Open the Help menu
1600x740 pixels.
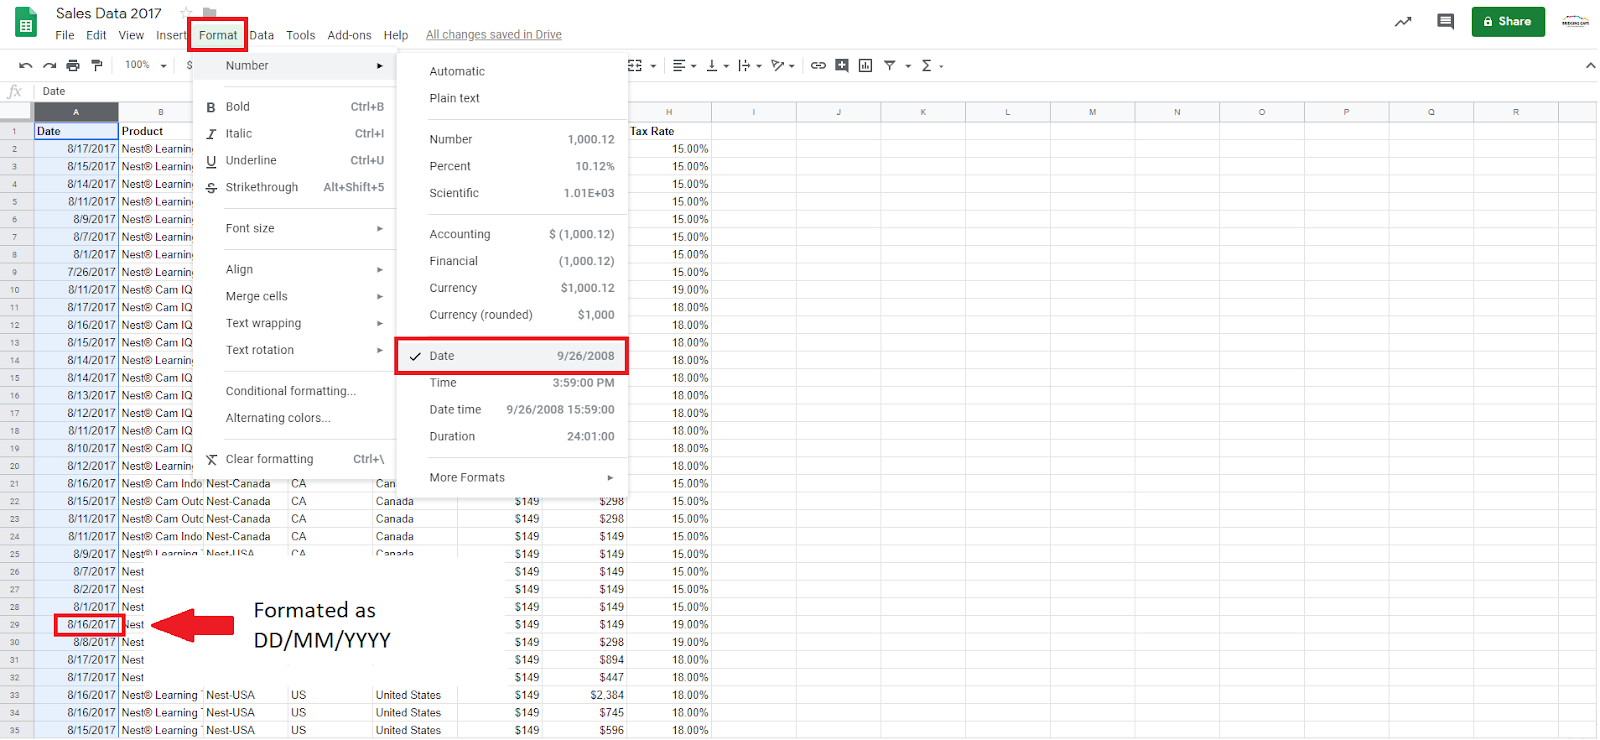click(396, 35)
